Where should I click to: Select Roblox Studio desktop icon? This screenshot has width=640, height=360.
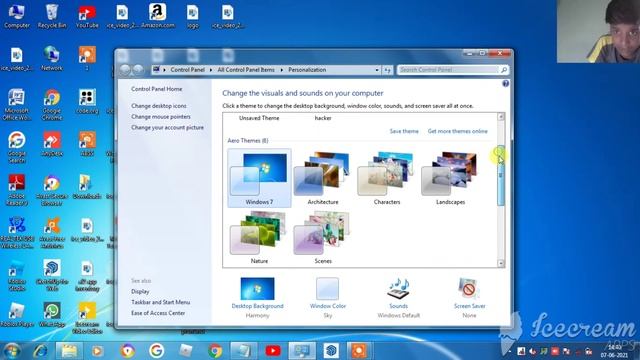coord(17,276)
